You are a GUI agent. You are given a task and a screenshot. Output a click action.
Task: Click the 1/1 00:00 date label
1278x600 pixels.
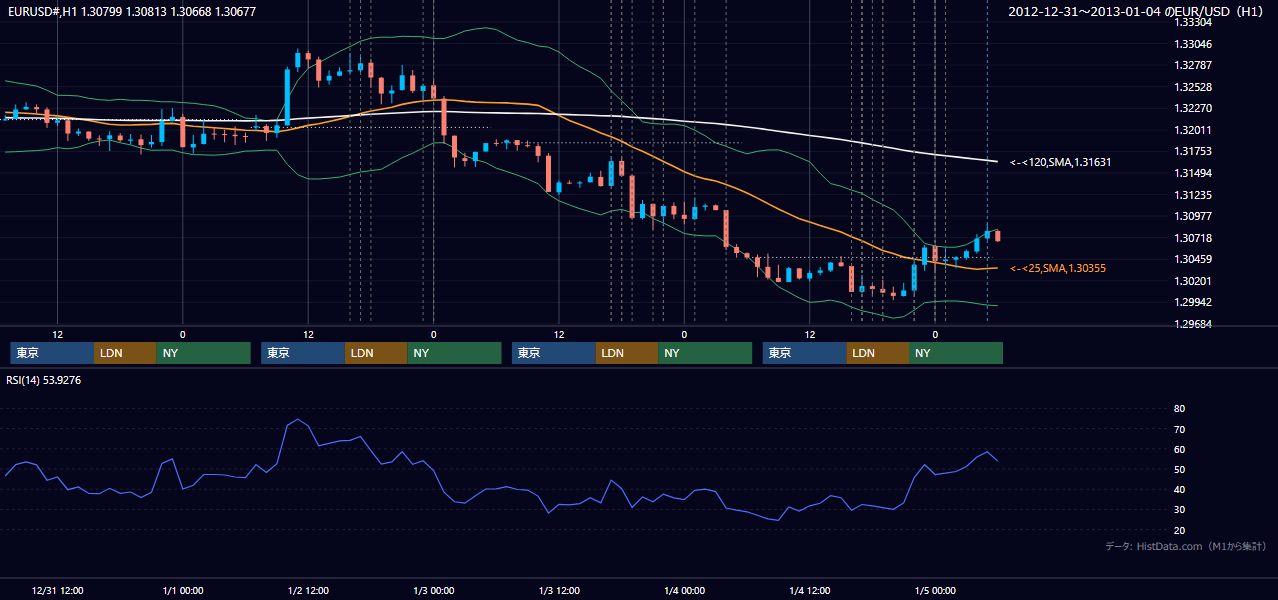coord(182,591)
